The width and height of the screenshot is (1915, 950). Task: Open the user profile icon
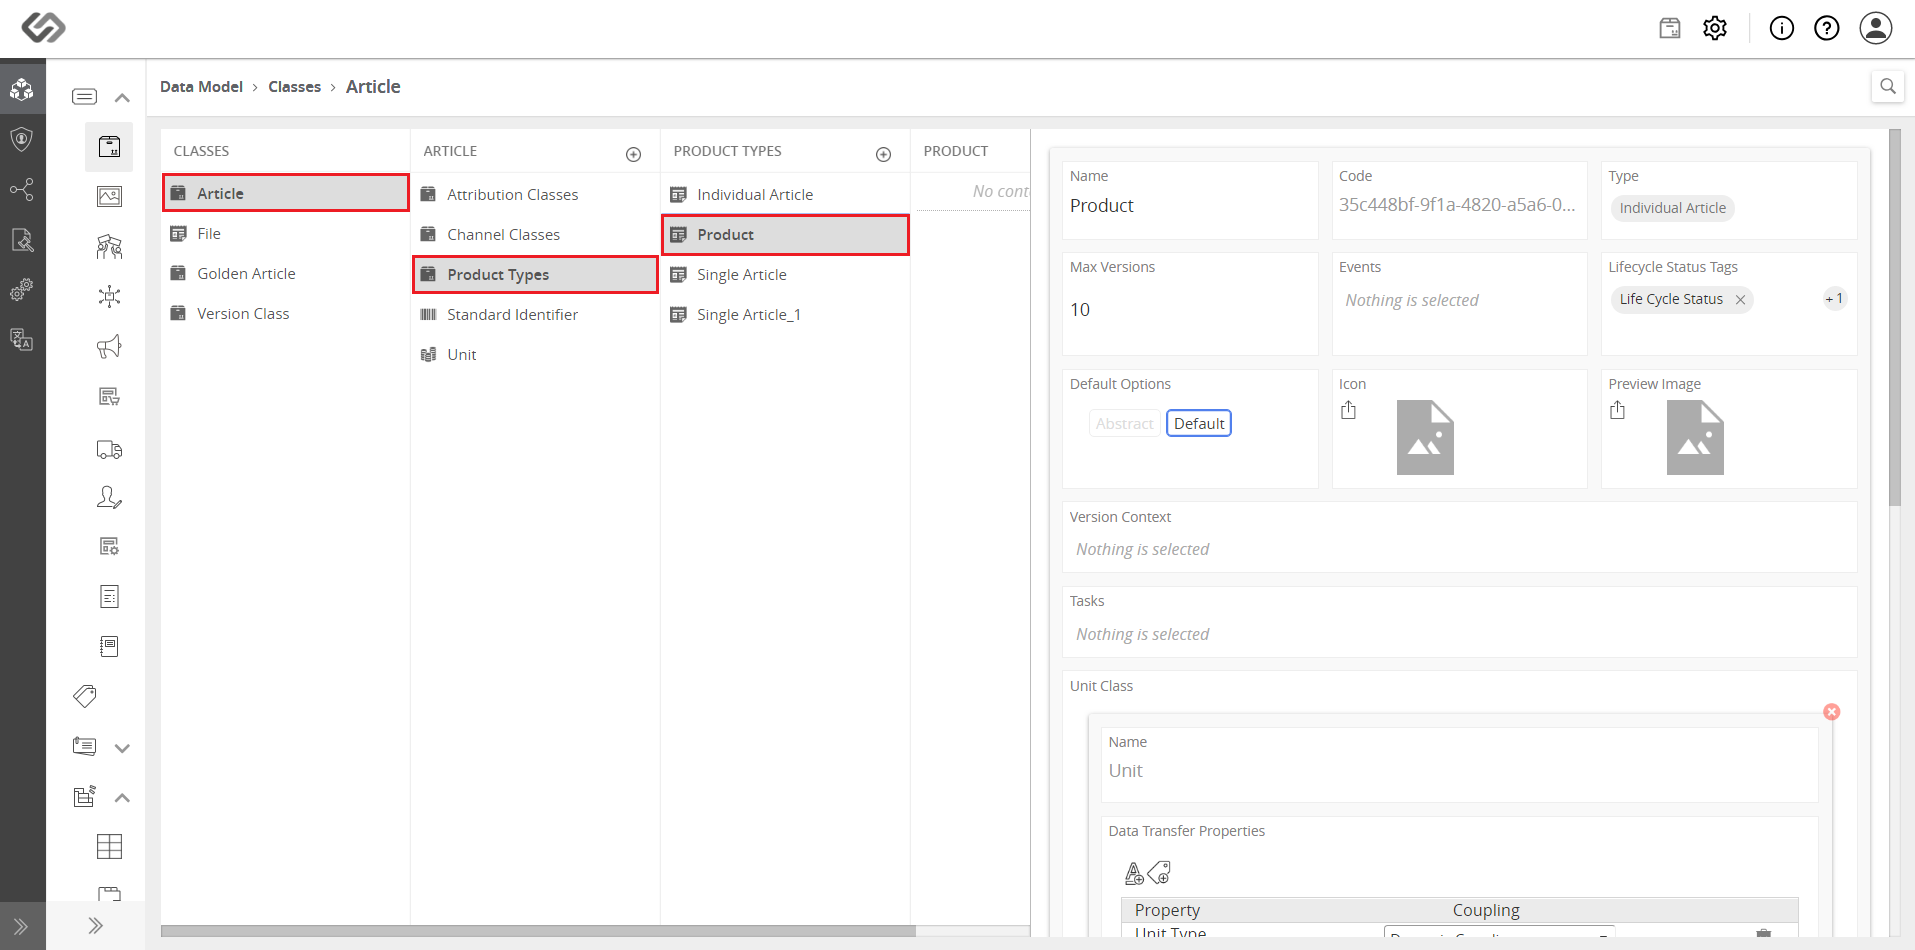[x=1876, y=28]
